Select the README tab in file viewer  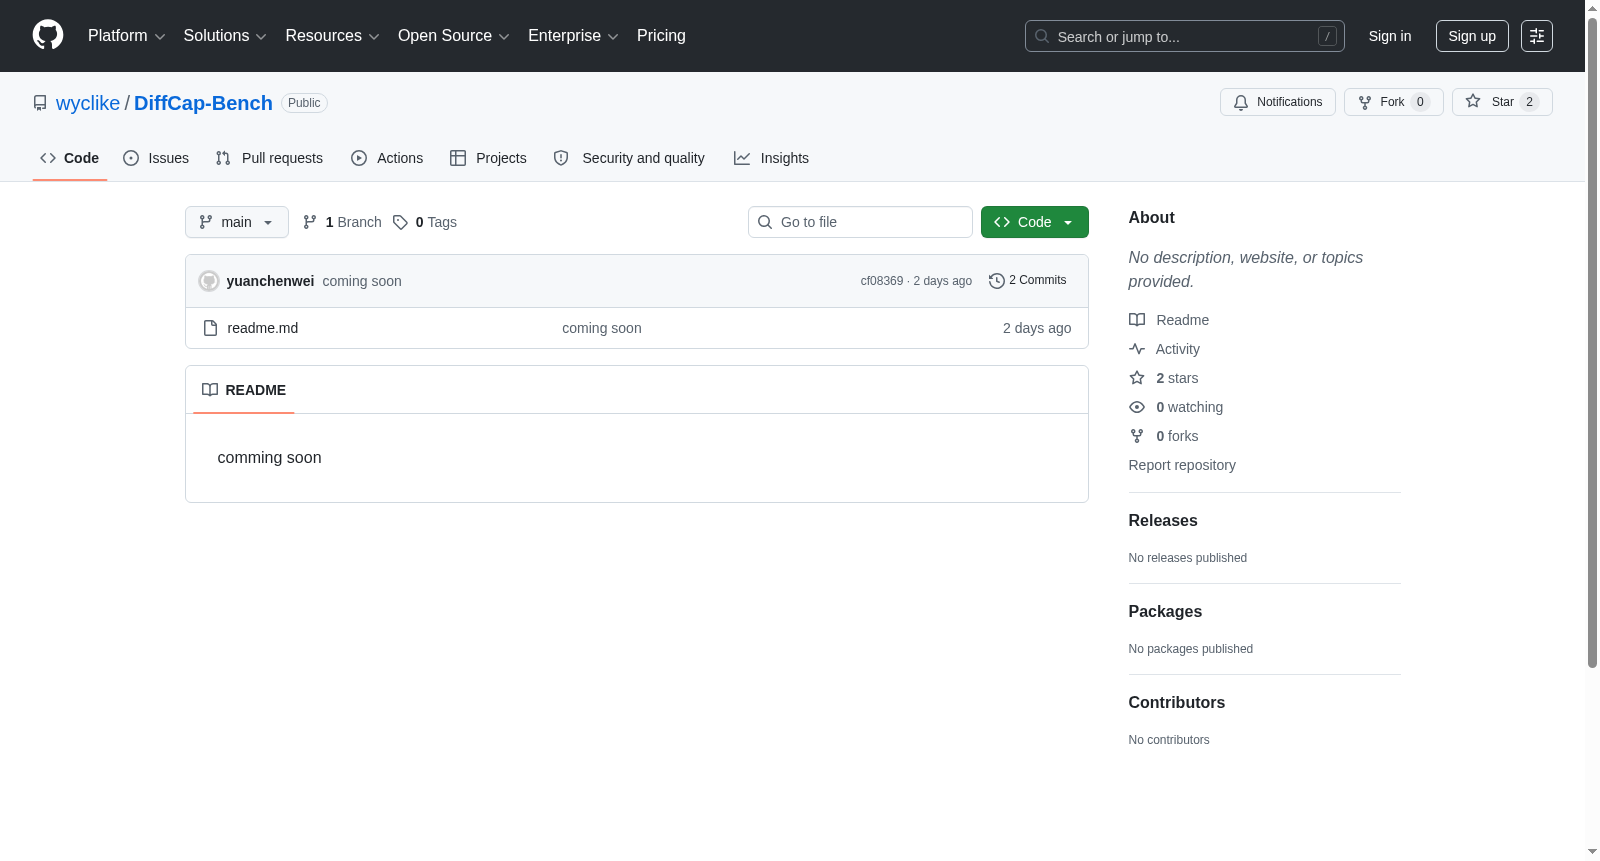(x=244, y=390)
